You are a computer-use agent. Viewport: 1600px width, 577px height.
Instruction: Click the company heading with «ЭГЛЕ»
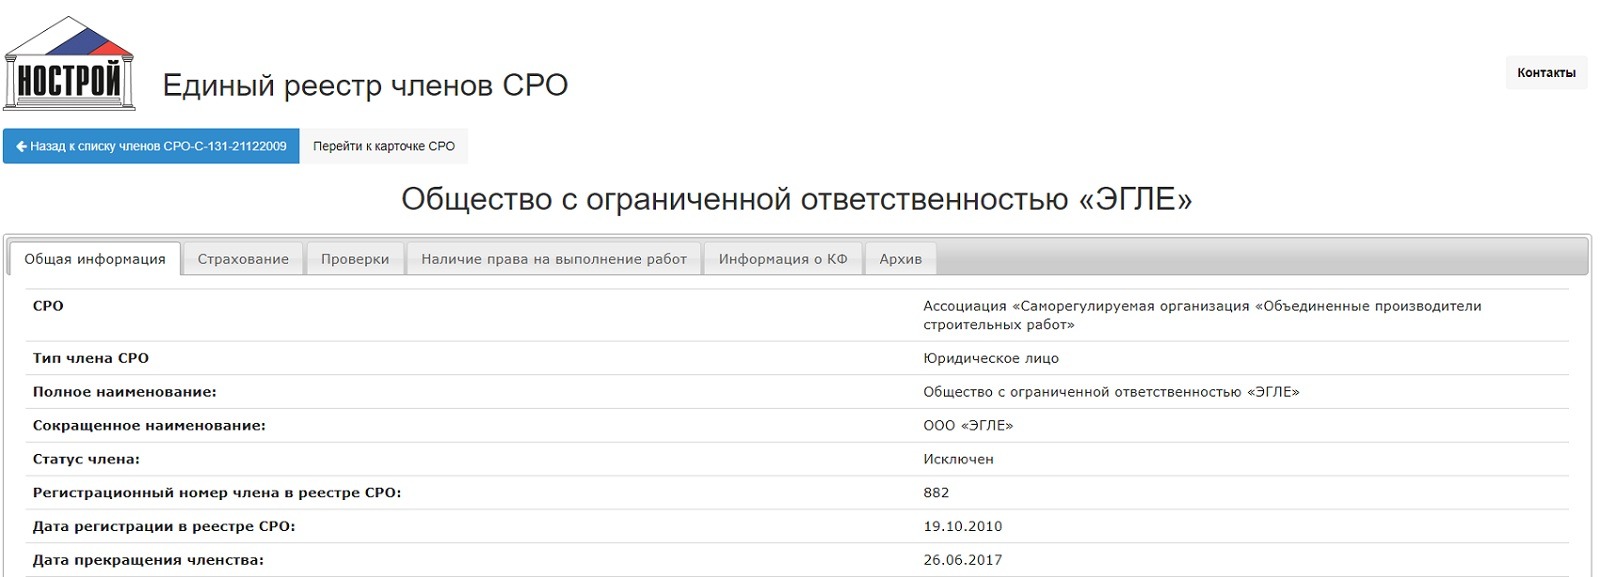point(796,199)
